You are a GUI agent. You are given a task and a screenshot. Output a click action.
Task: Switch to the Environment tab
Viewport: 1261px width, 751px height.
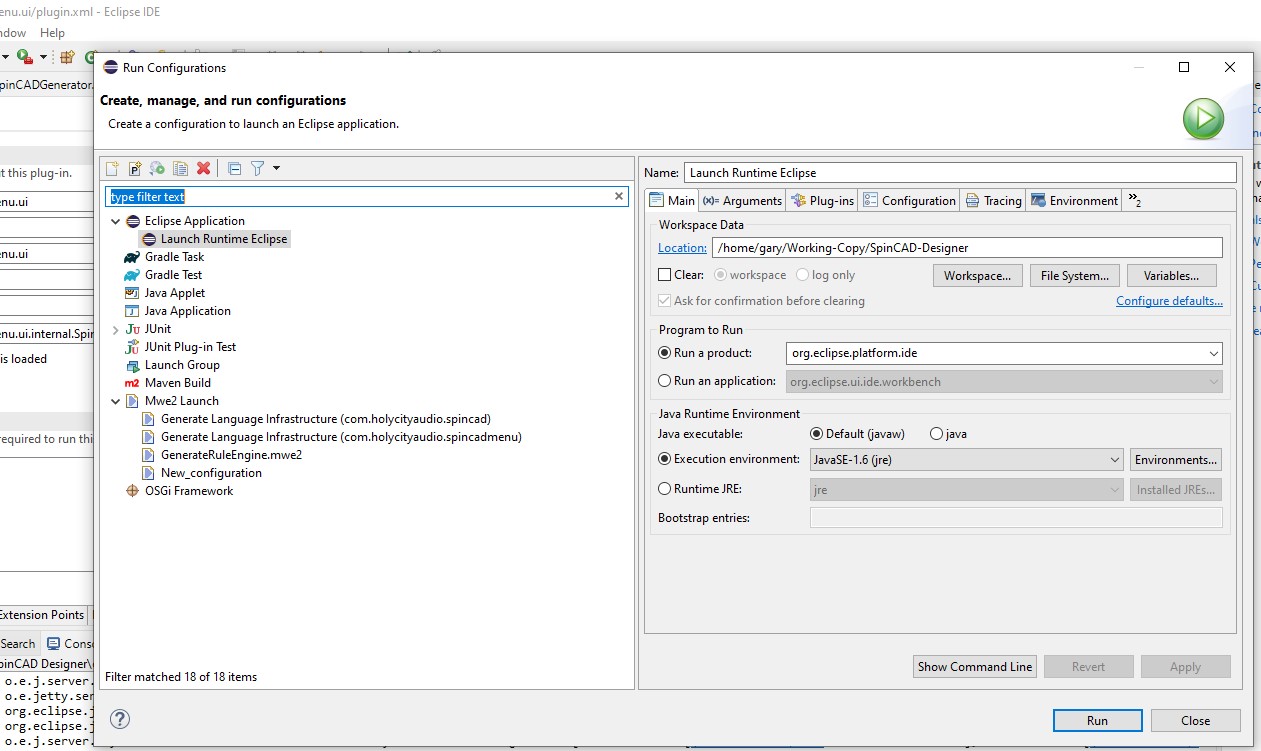click(x=1074, y=200)
